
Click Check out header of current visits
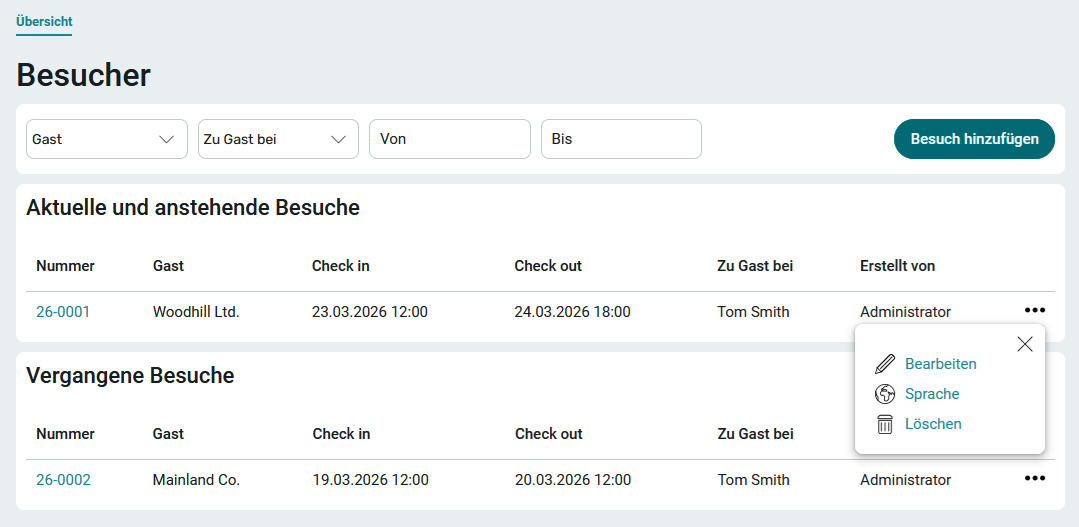(x=548, y=266)
